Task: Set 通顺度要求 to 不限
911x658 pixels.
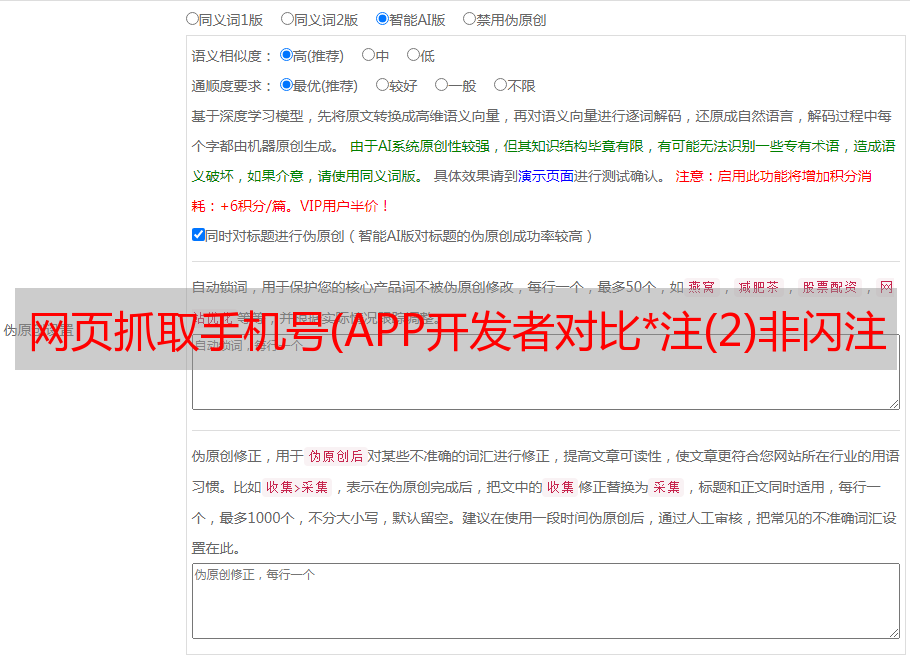Action: (x=500, y=85)
